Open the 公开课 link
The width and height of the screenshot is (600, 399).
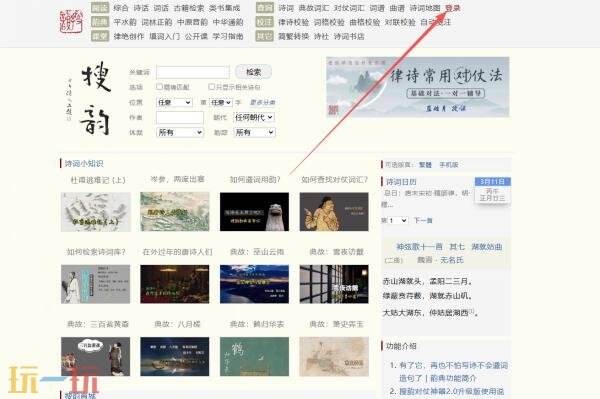[196, 36]
